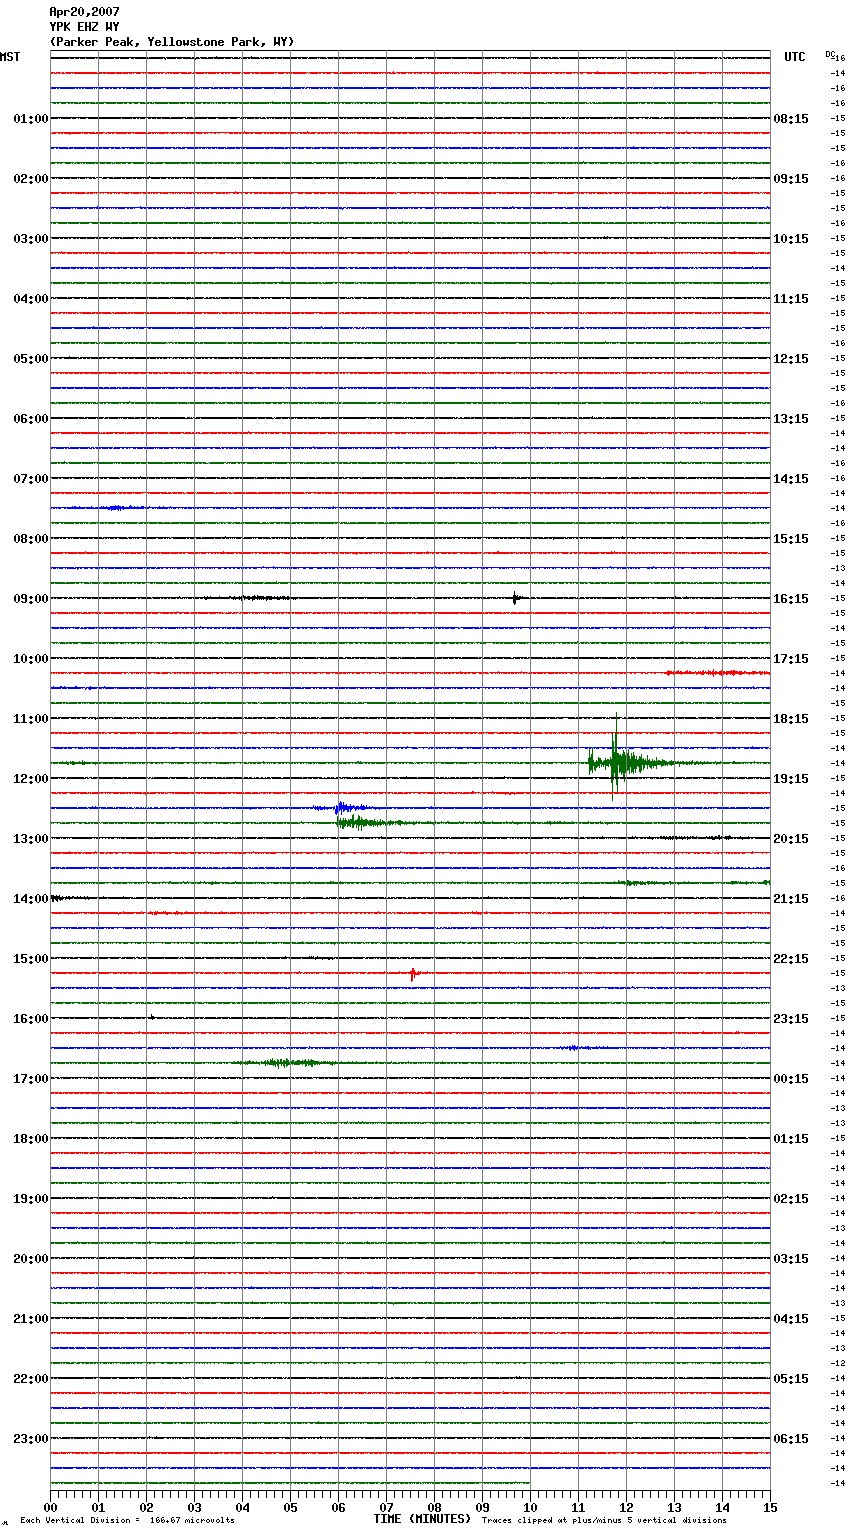Image resolution: width=850 pixels, height=1534 pixels.
Task: Select the 18:00 MST time label
Action: pos(30,1139)
